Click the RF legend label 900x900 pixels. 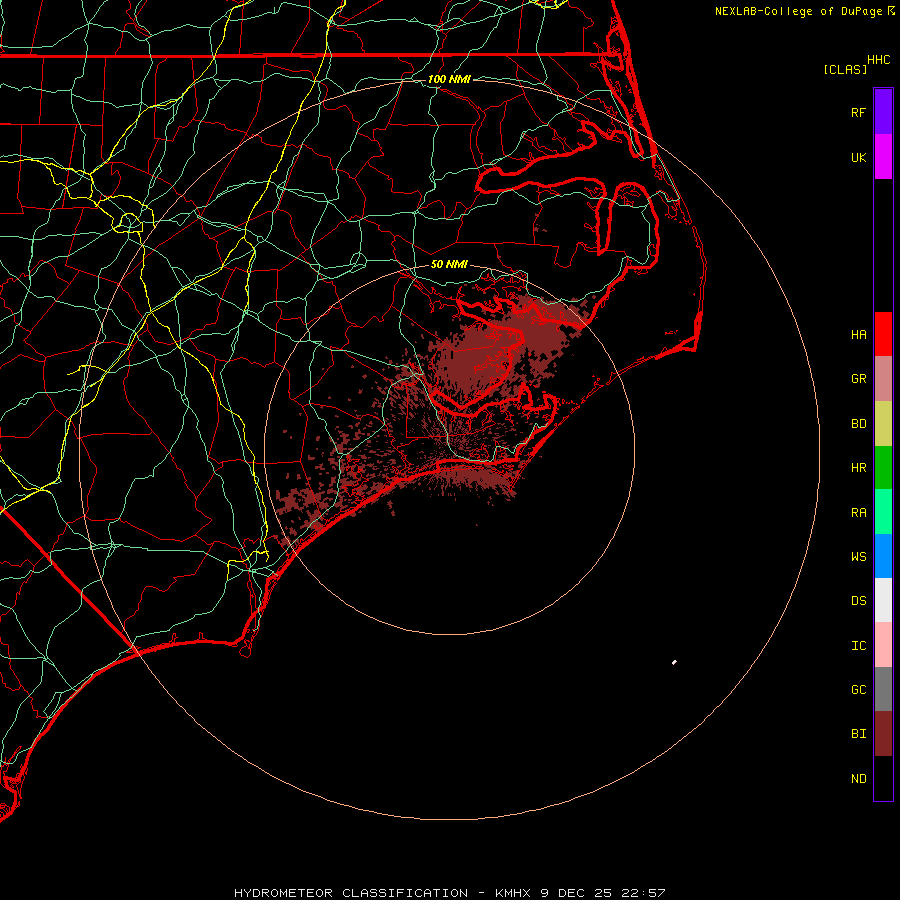(858, 112)
